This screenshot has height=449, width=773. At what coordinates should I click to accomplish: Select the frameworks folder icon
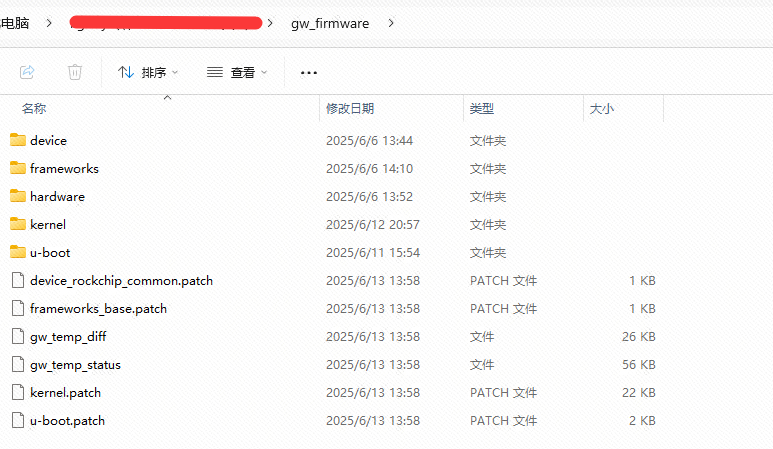pos(18,168)
